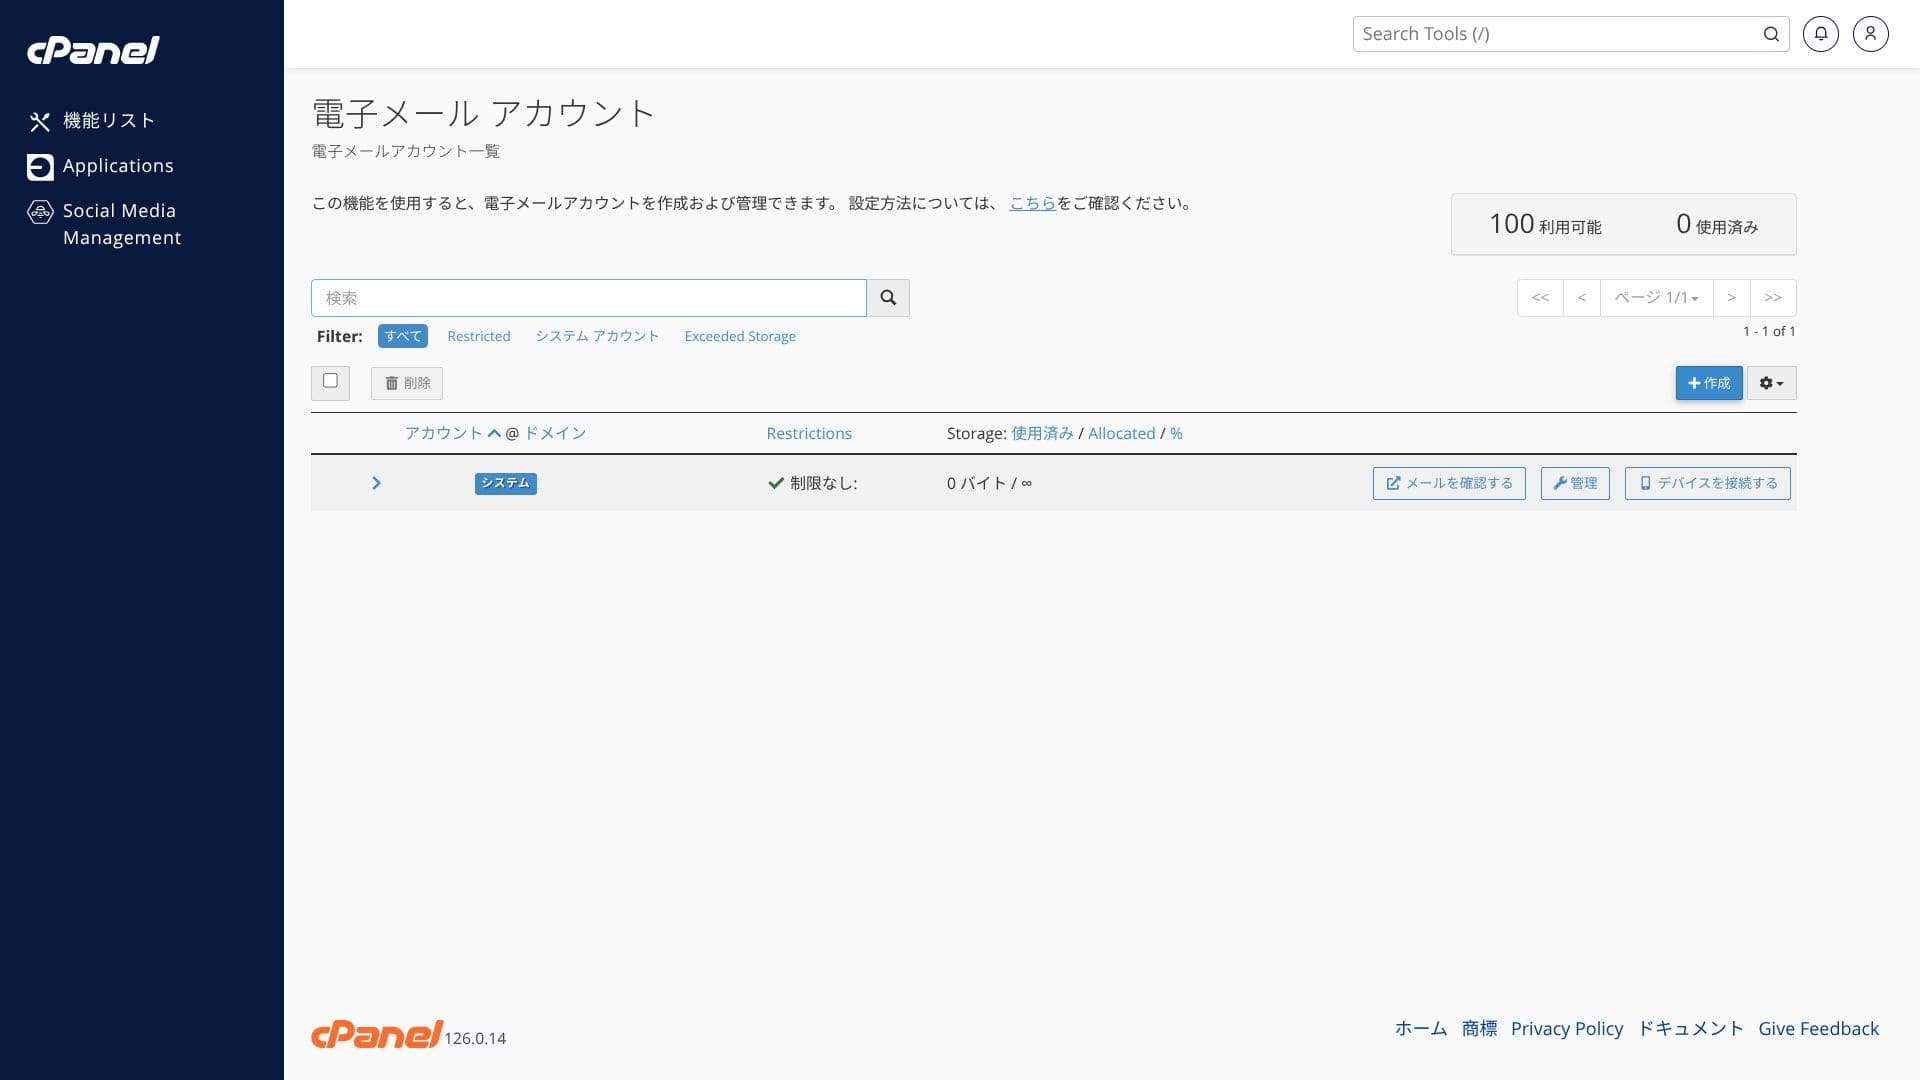The image size is (1920, 1080).
Task: Open the user account icon
Action: click(x=1870, y=34)
